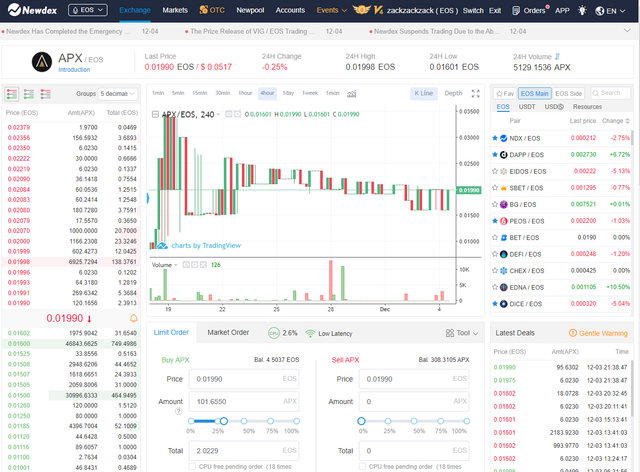Toggle light/dark theme bulb icon
640x472 pixels.
[582, 11]
